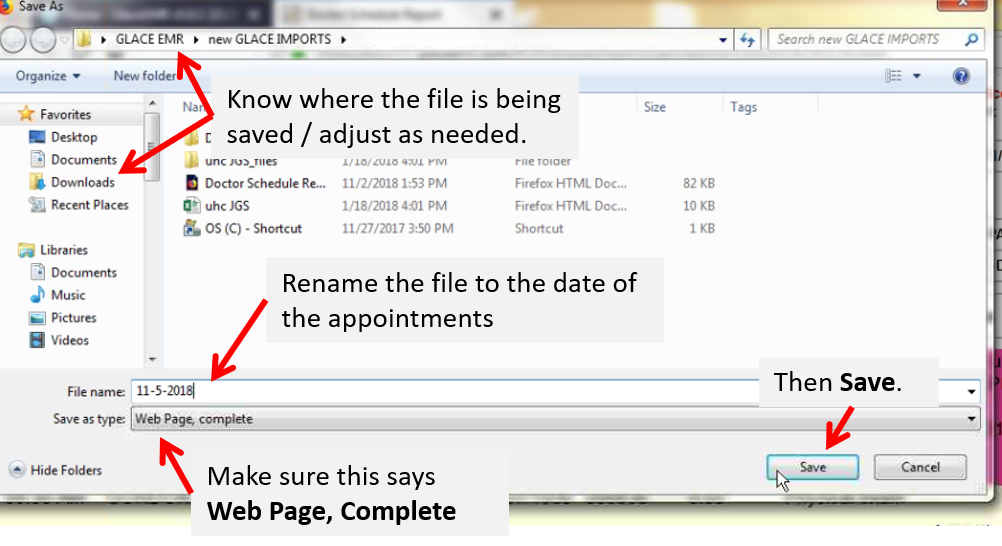Select the OS (C) - Shortcut item
The width and height of the screenshot is (1002, 546).
coord(253,228)
